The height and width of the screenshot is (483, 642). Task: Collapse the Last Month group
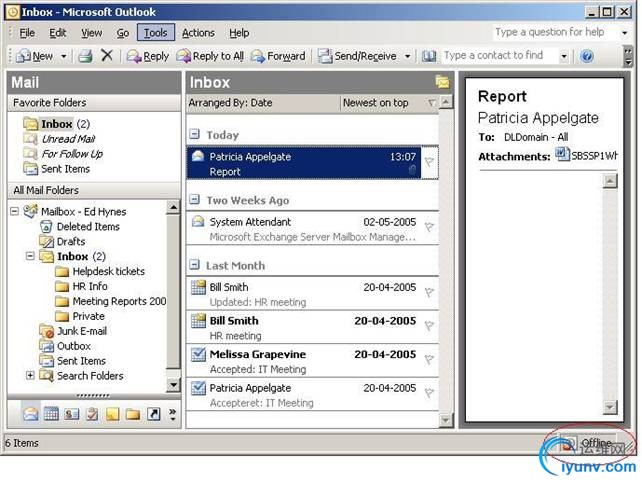(x=194, y=264)
